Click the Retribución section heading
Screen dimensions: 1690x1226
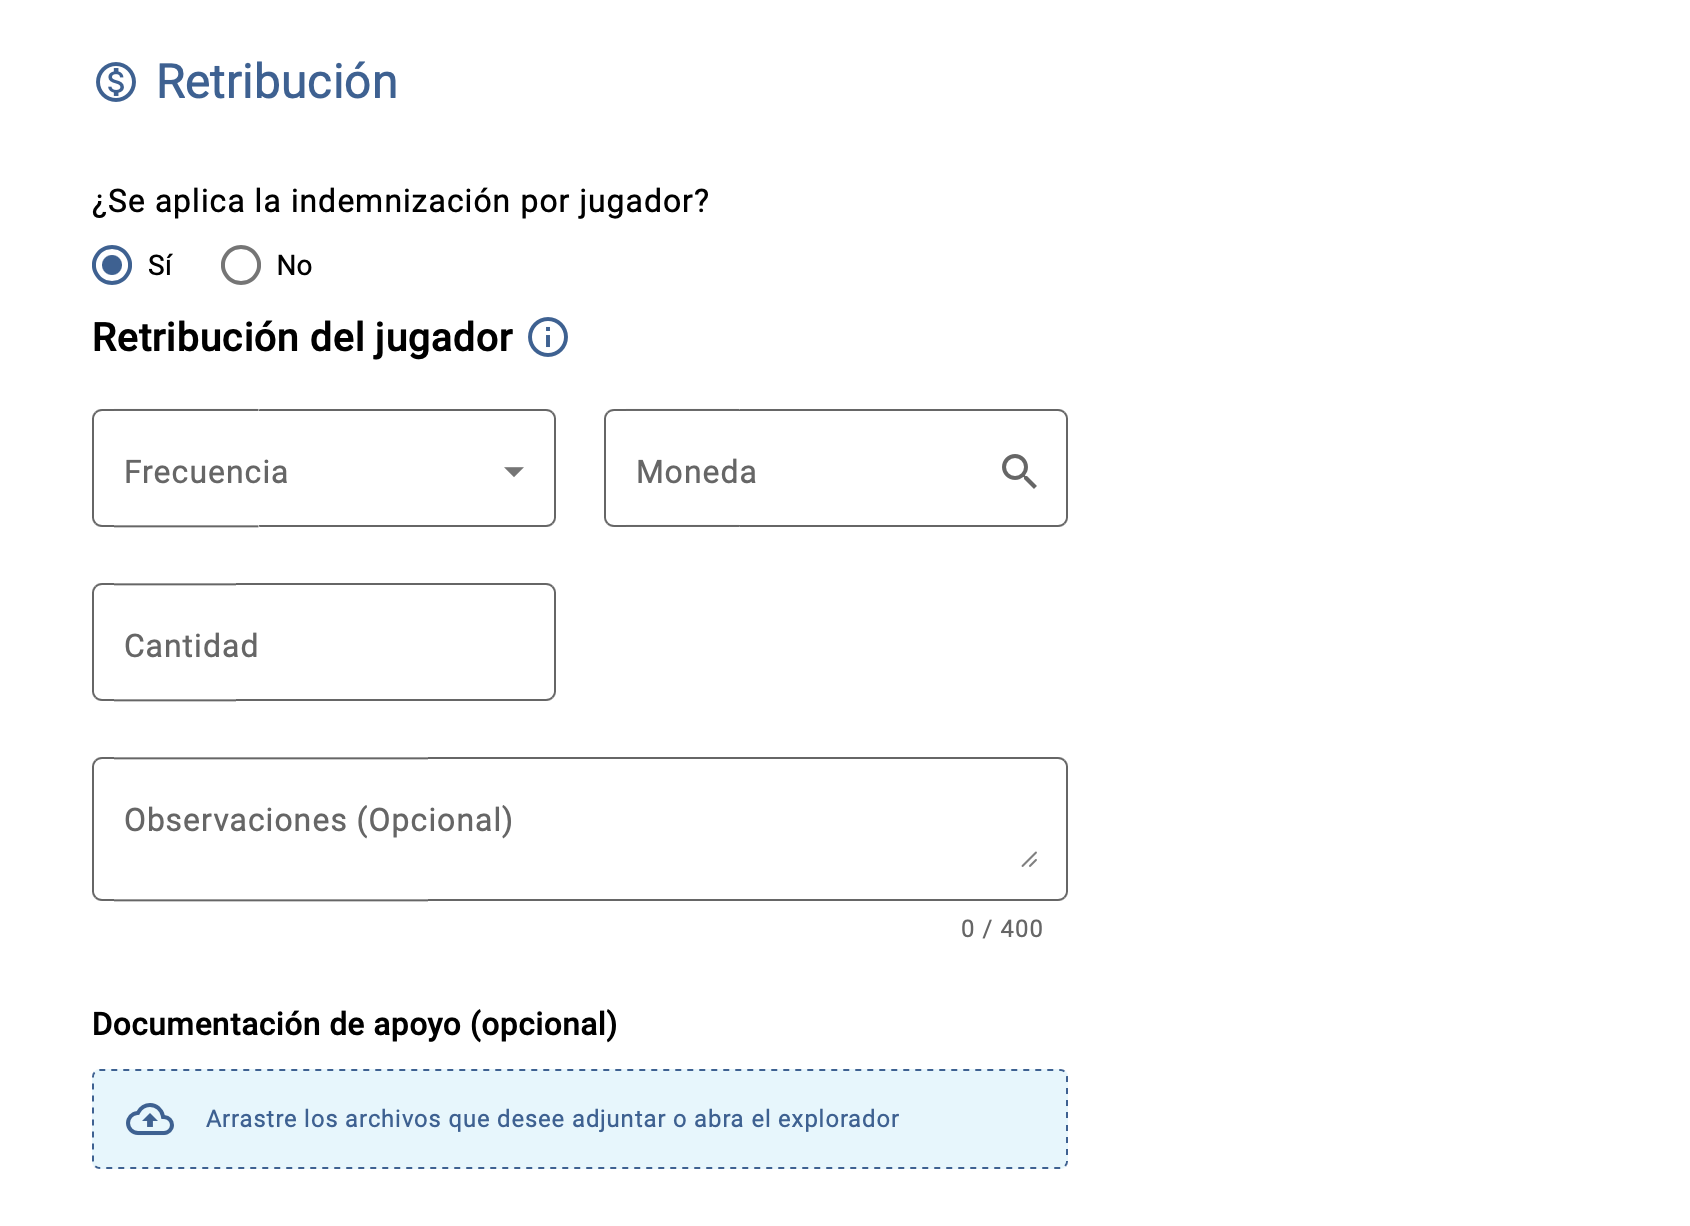[277, 82]
